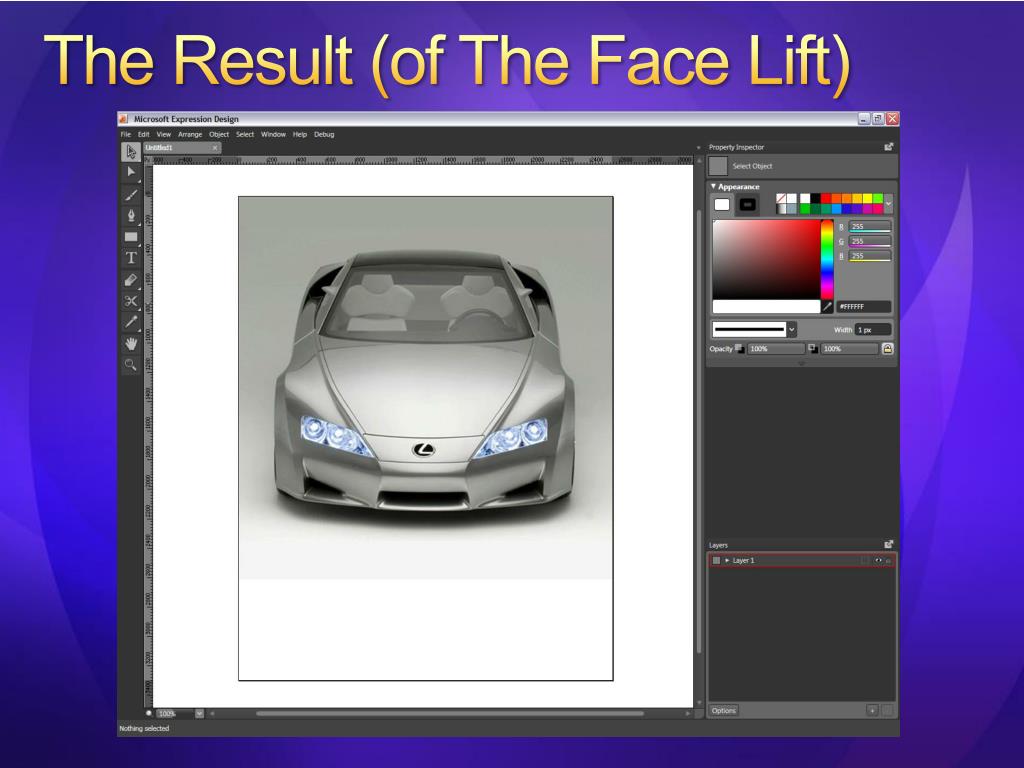This screenshot has height=768, width=1024.
Task: Select the Direct Selection tool
Action: point(131,172)
